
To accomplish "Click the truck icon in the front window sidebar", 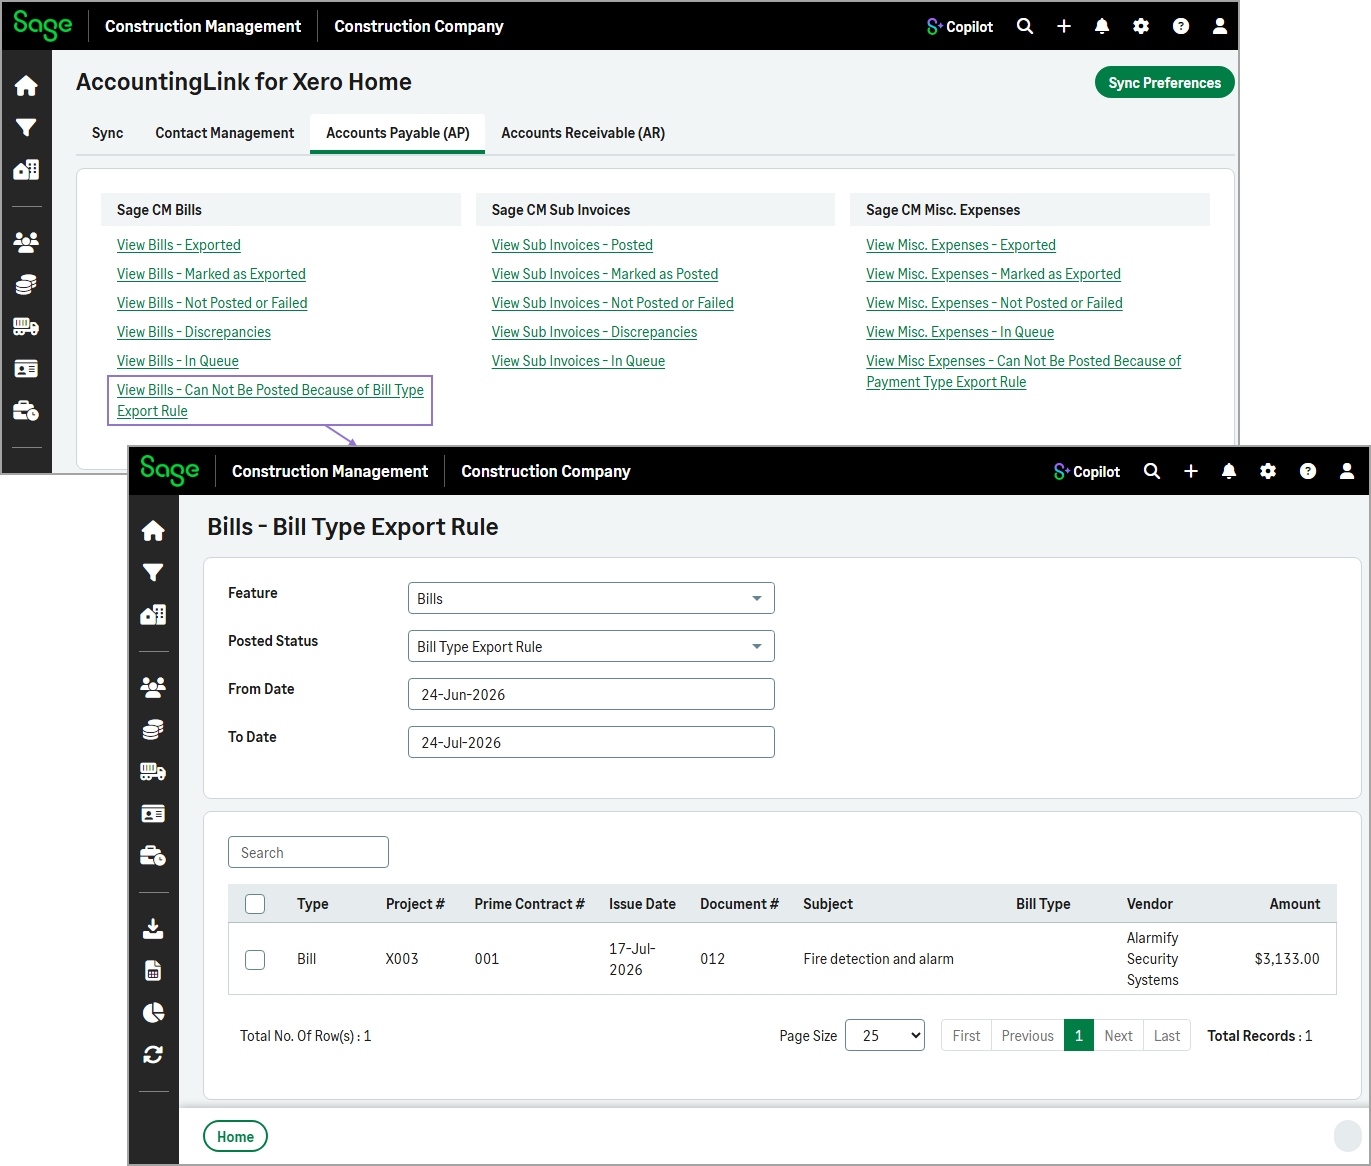I will [153, 772].
